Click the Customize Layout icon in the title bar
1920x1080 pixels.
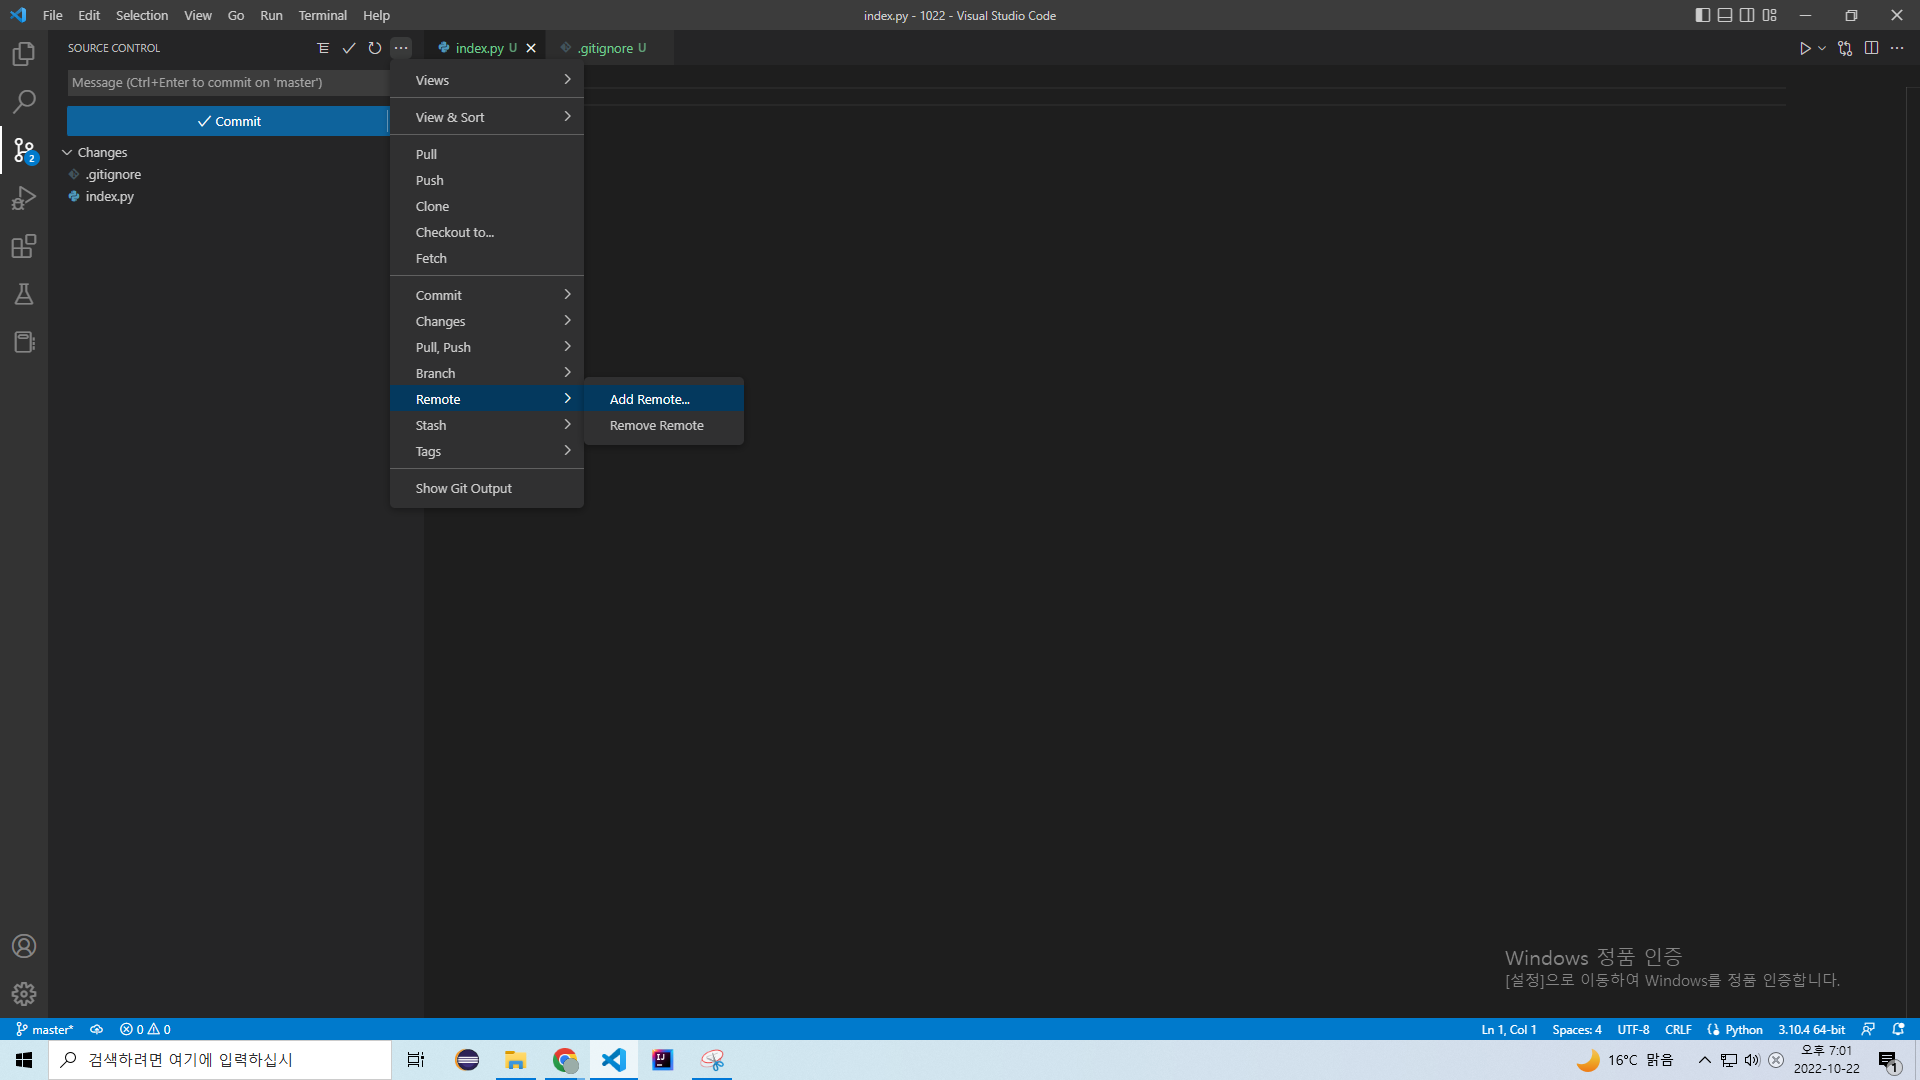[1770, 15]
